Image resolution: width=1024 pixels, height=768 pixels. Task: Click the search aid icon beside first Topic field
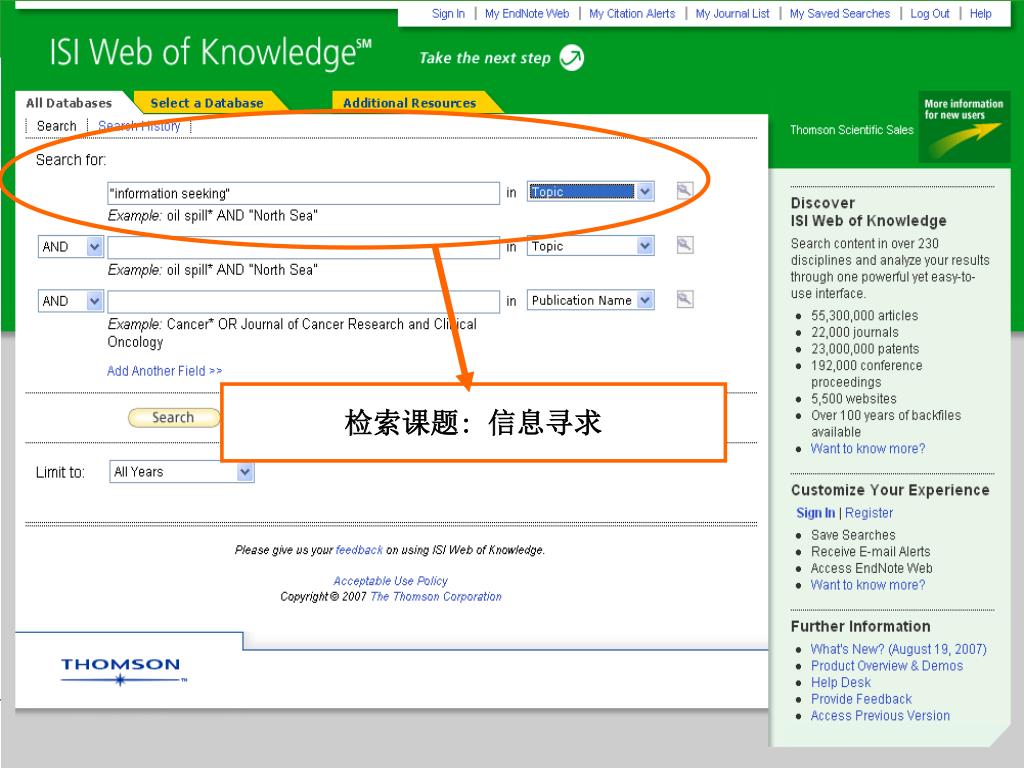click(684, 191)
